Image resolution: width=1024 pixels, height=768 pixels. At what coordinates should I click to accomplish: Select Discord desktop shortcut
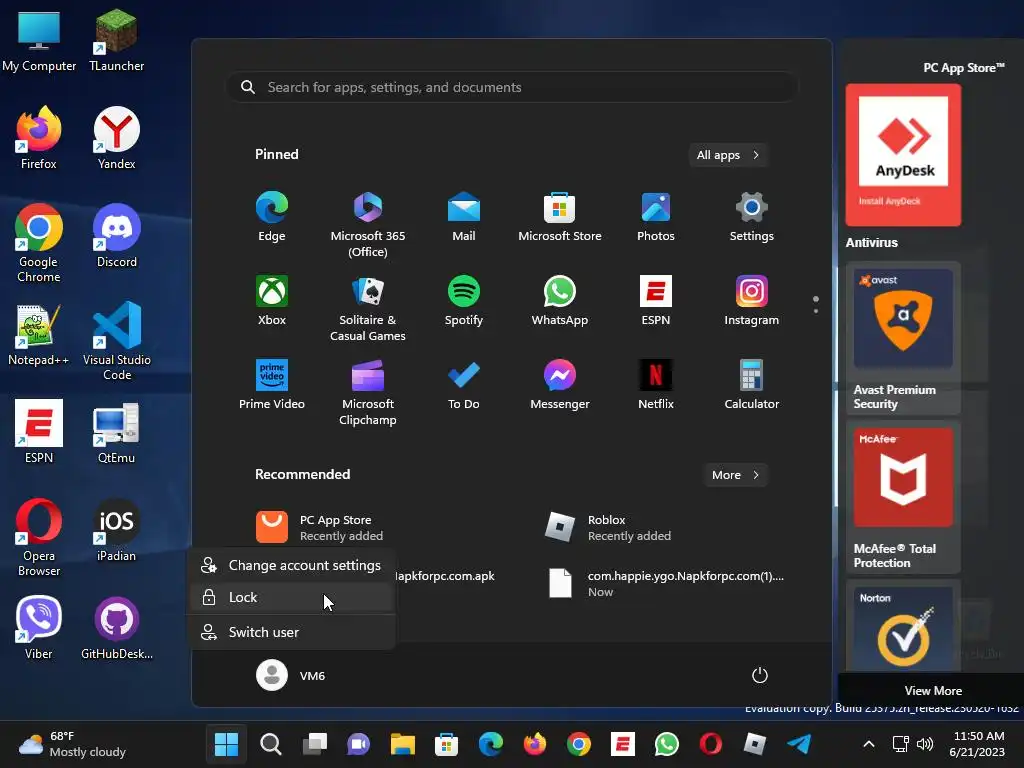pyautogui.click(x=116, y=236)
